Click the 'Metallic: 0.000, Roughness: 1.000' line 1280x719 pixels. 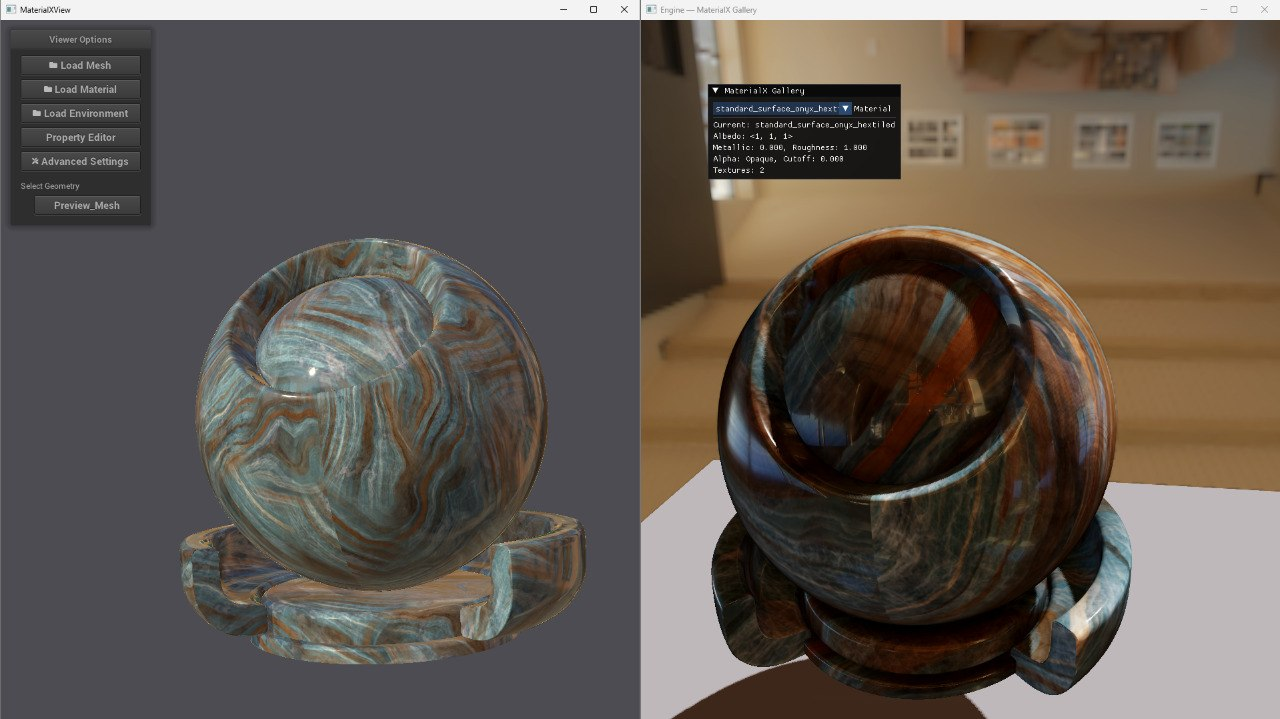click(790, 147)
